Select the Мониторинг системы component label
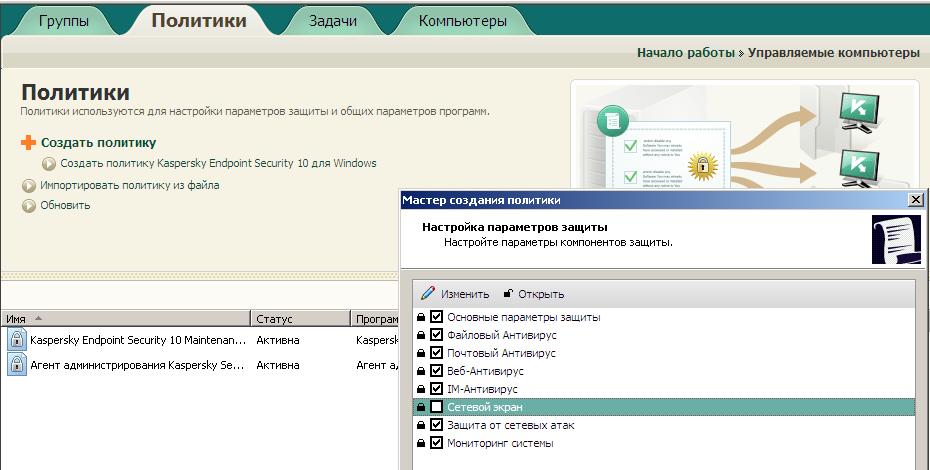Image resolution: width=930 pixels, height=470 pixels. 500,443
